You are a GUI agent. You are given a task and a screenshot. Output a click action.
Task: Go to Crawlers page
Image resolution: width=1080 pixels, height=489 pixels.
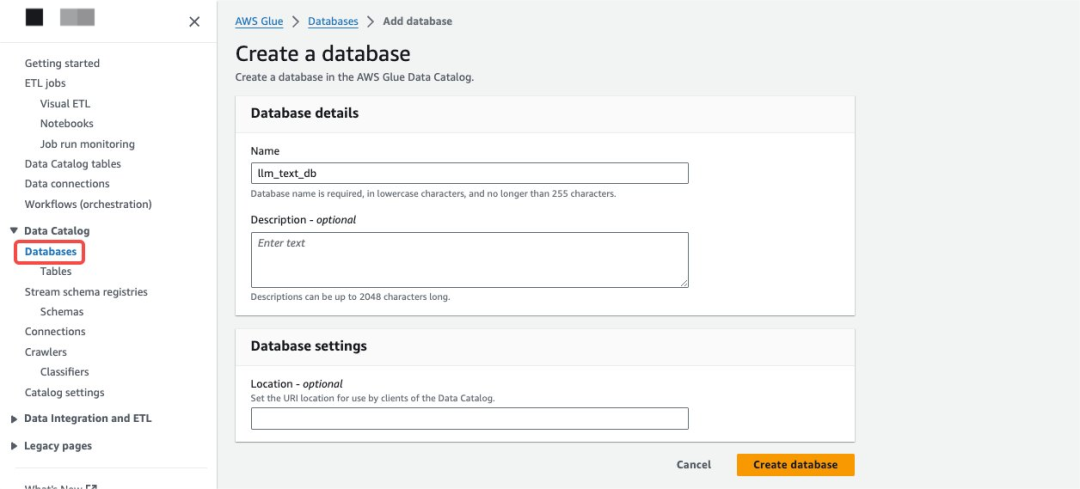coord(46,352)
